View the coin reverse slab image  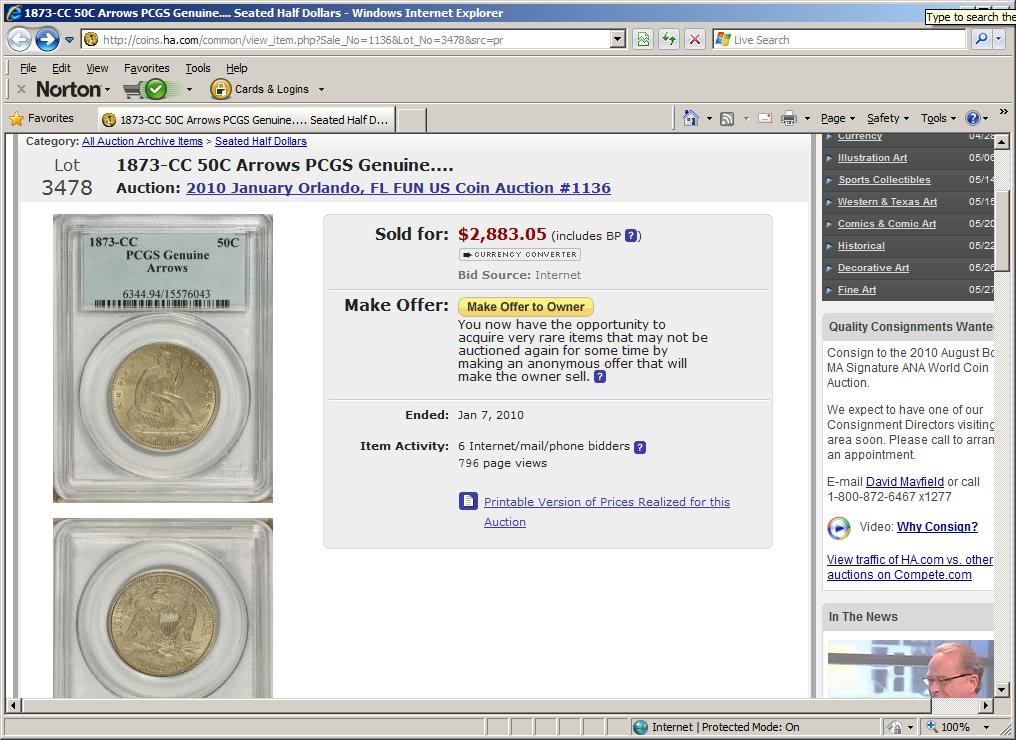tap(163, 608)
